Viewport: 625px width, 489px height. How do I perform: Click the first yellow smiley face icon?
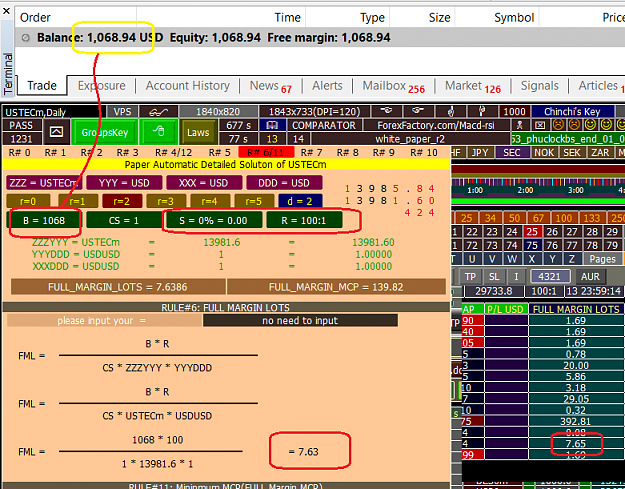click(x=590, y=125)
